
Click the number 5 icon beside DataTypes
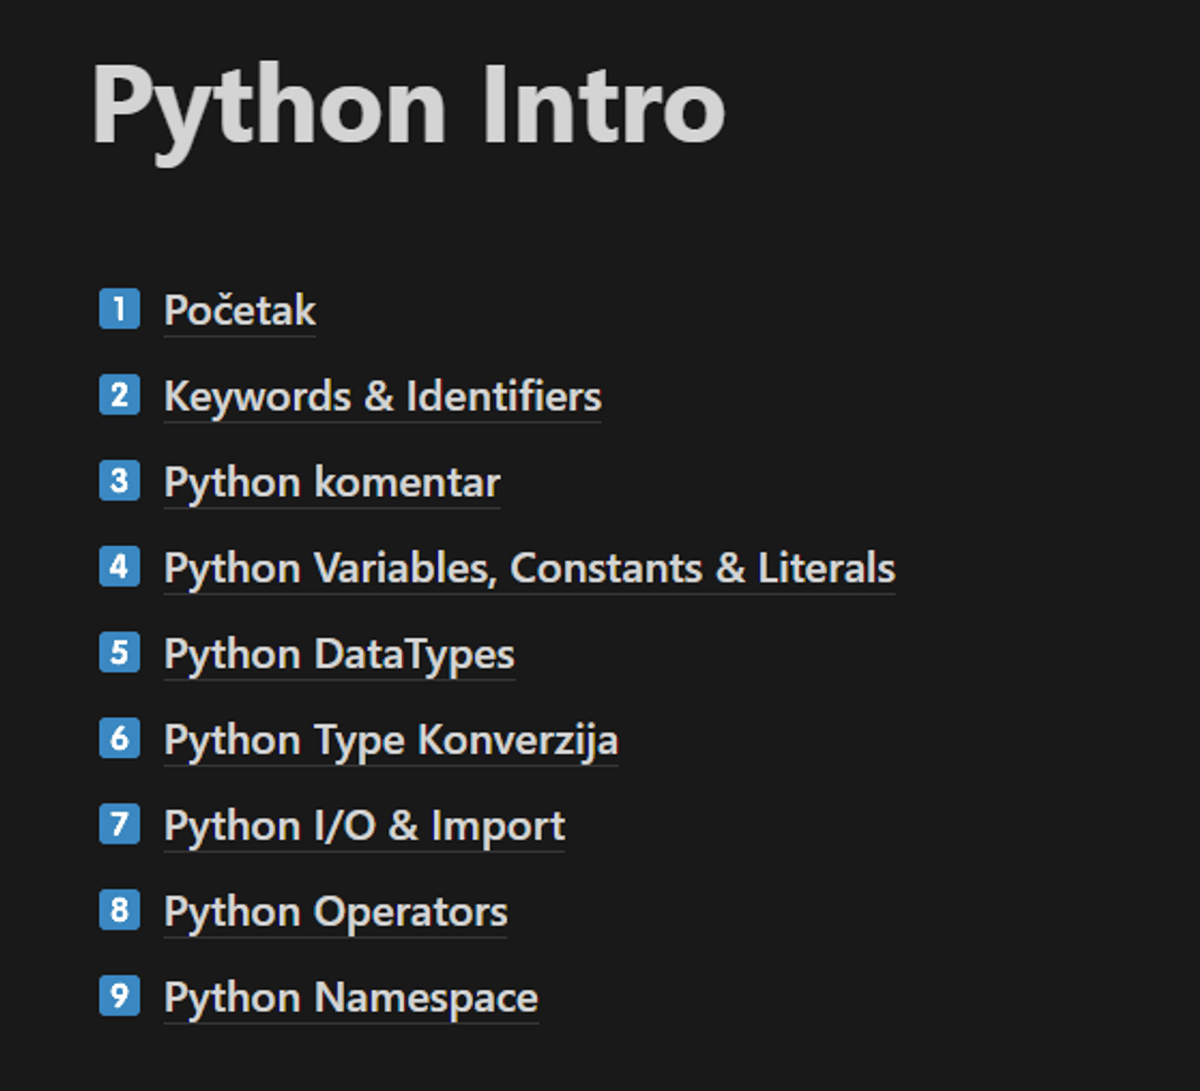pos(119,653)
